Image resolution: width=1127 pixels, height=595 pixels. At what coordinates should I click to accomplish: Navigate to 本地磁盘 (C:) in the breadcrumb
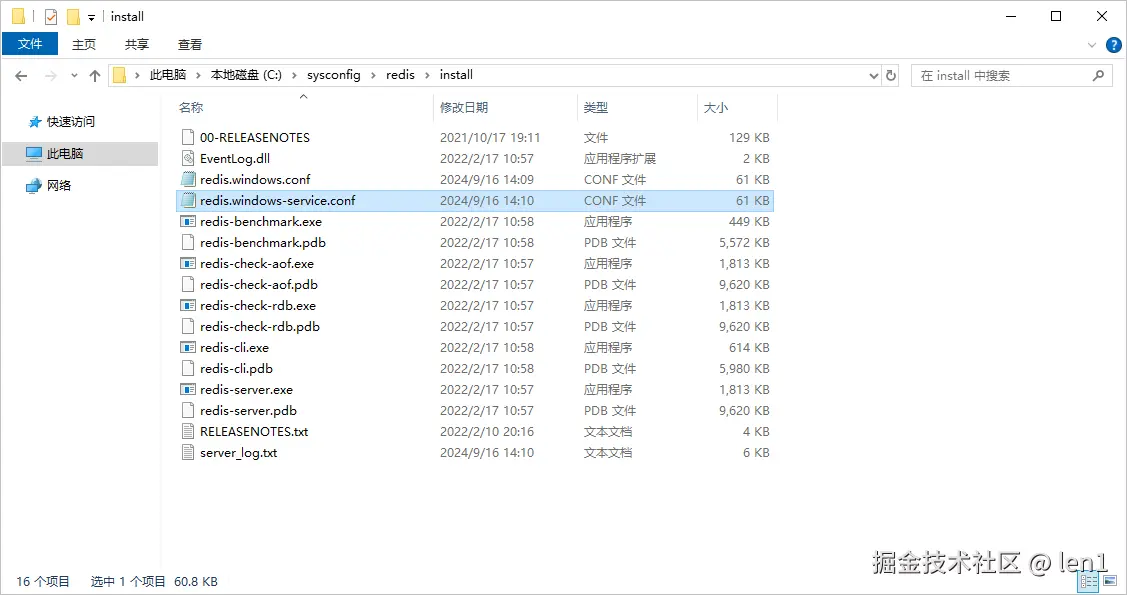click(246, 75)
